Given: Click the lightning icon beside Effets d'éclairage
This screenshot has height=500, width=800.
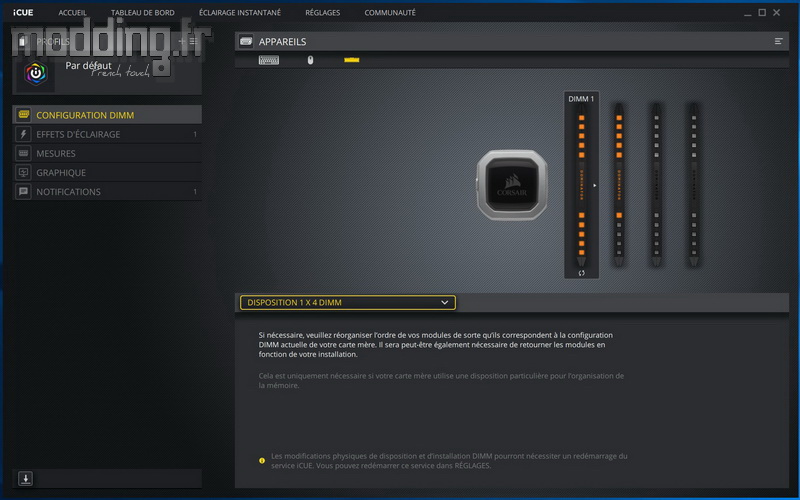Looking at the screenshot, I should pyautogui.click(x=23, y=134).
